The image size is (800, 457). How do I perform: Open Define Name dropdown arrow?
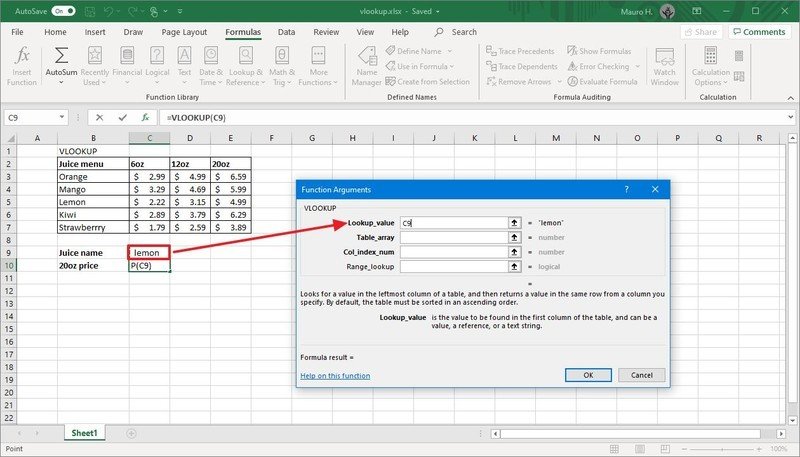(x=449, y=51)
